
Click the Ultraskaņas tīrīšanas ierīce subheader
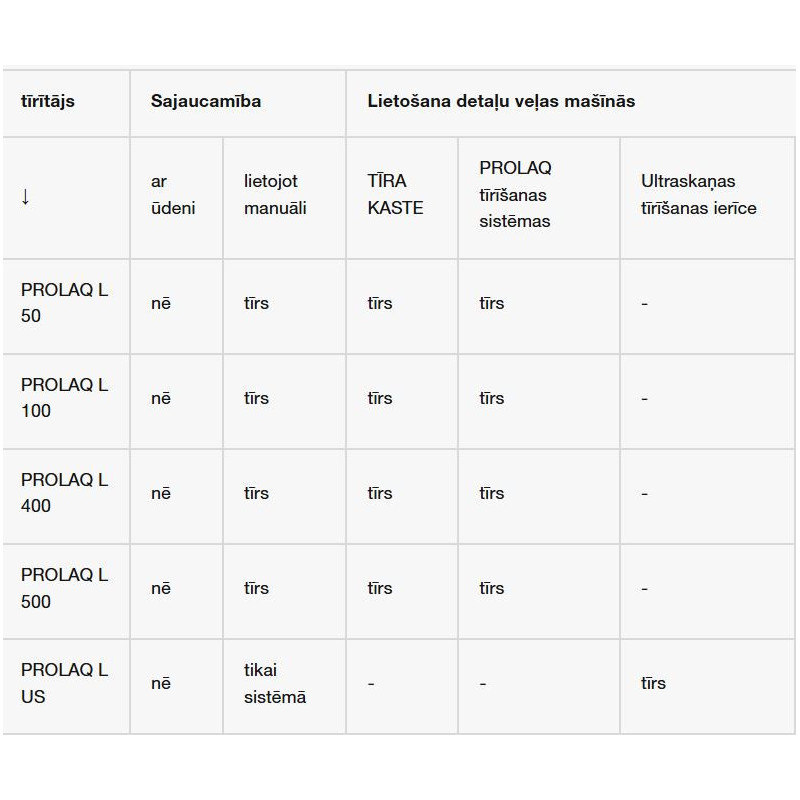coord(698,195)
